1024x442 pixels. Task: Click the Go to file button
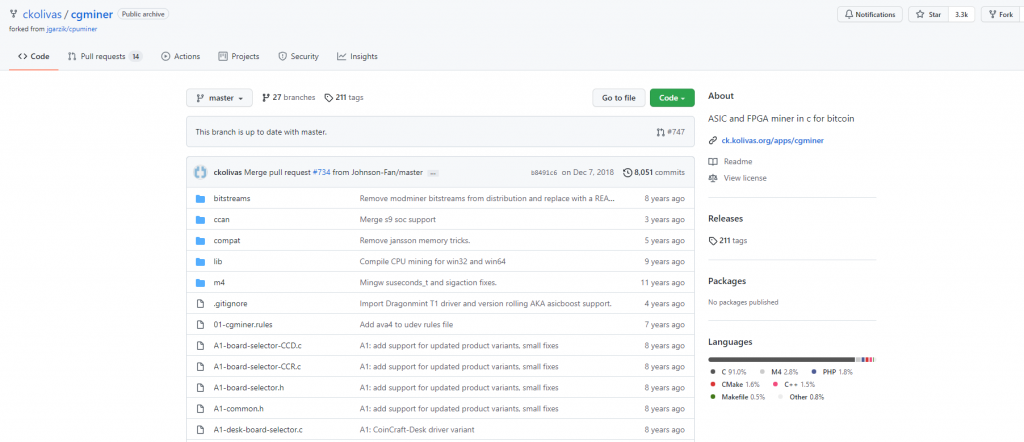pos(618,98)
